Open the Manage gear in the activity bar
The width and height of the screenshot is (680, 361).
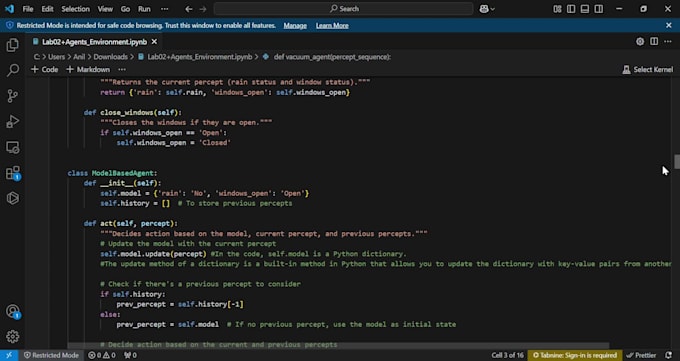coord(13,336)
